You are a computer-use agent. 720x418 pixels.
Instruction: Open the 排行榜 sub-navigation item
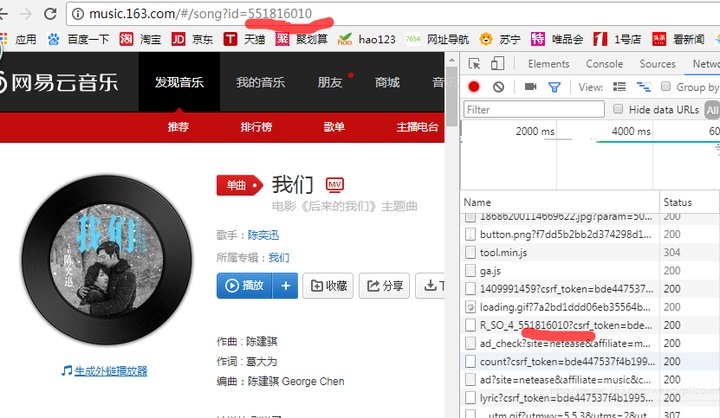pos(256,127)
